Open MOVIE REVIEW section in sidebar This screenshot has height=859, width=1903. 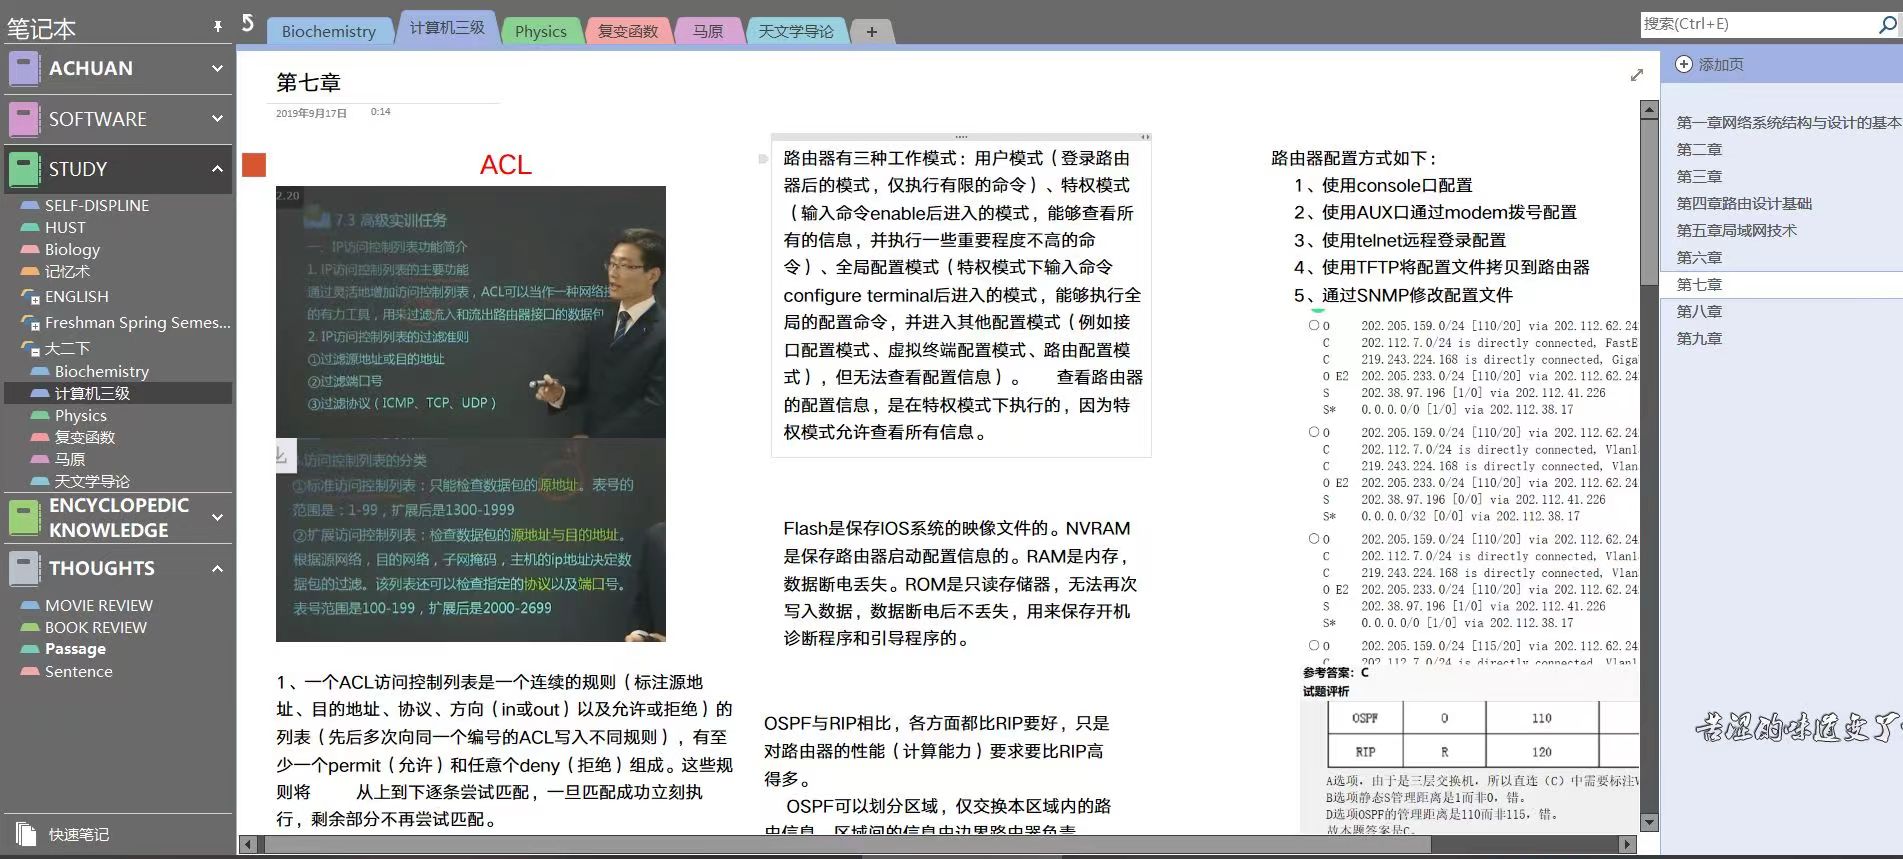click(x=98, y=605)
